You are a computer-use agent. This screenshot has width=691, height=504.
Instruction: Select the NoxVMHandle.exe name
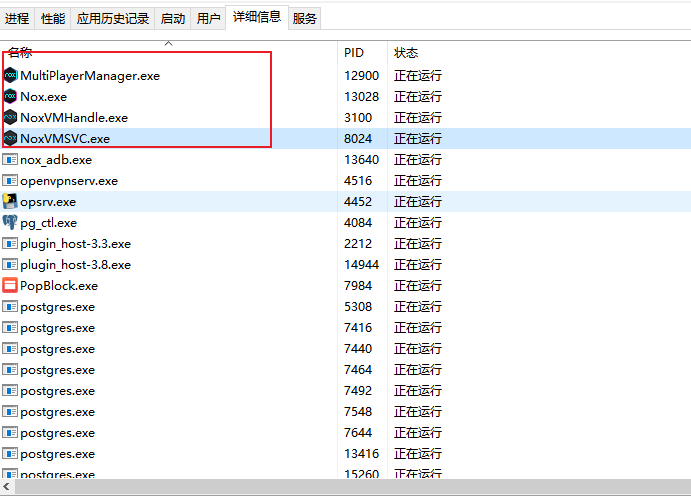[x=74, y=118]
